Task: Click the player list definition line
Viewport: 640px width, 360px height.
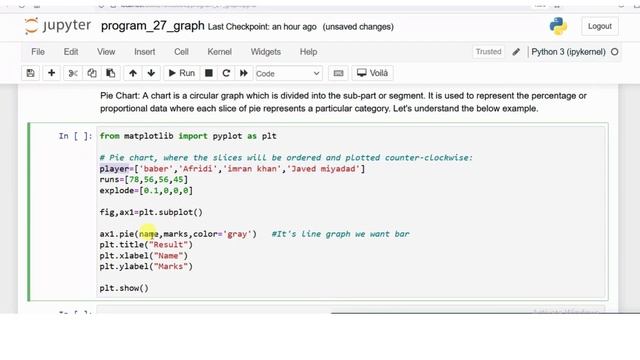Action: (x=232, y=169)
